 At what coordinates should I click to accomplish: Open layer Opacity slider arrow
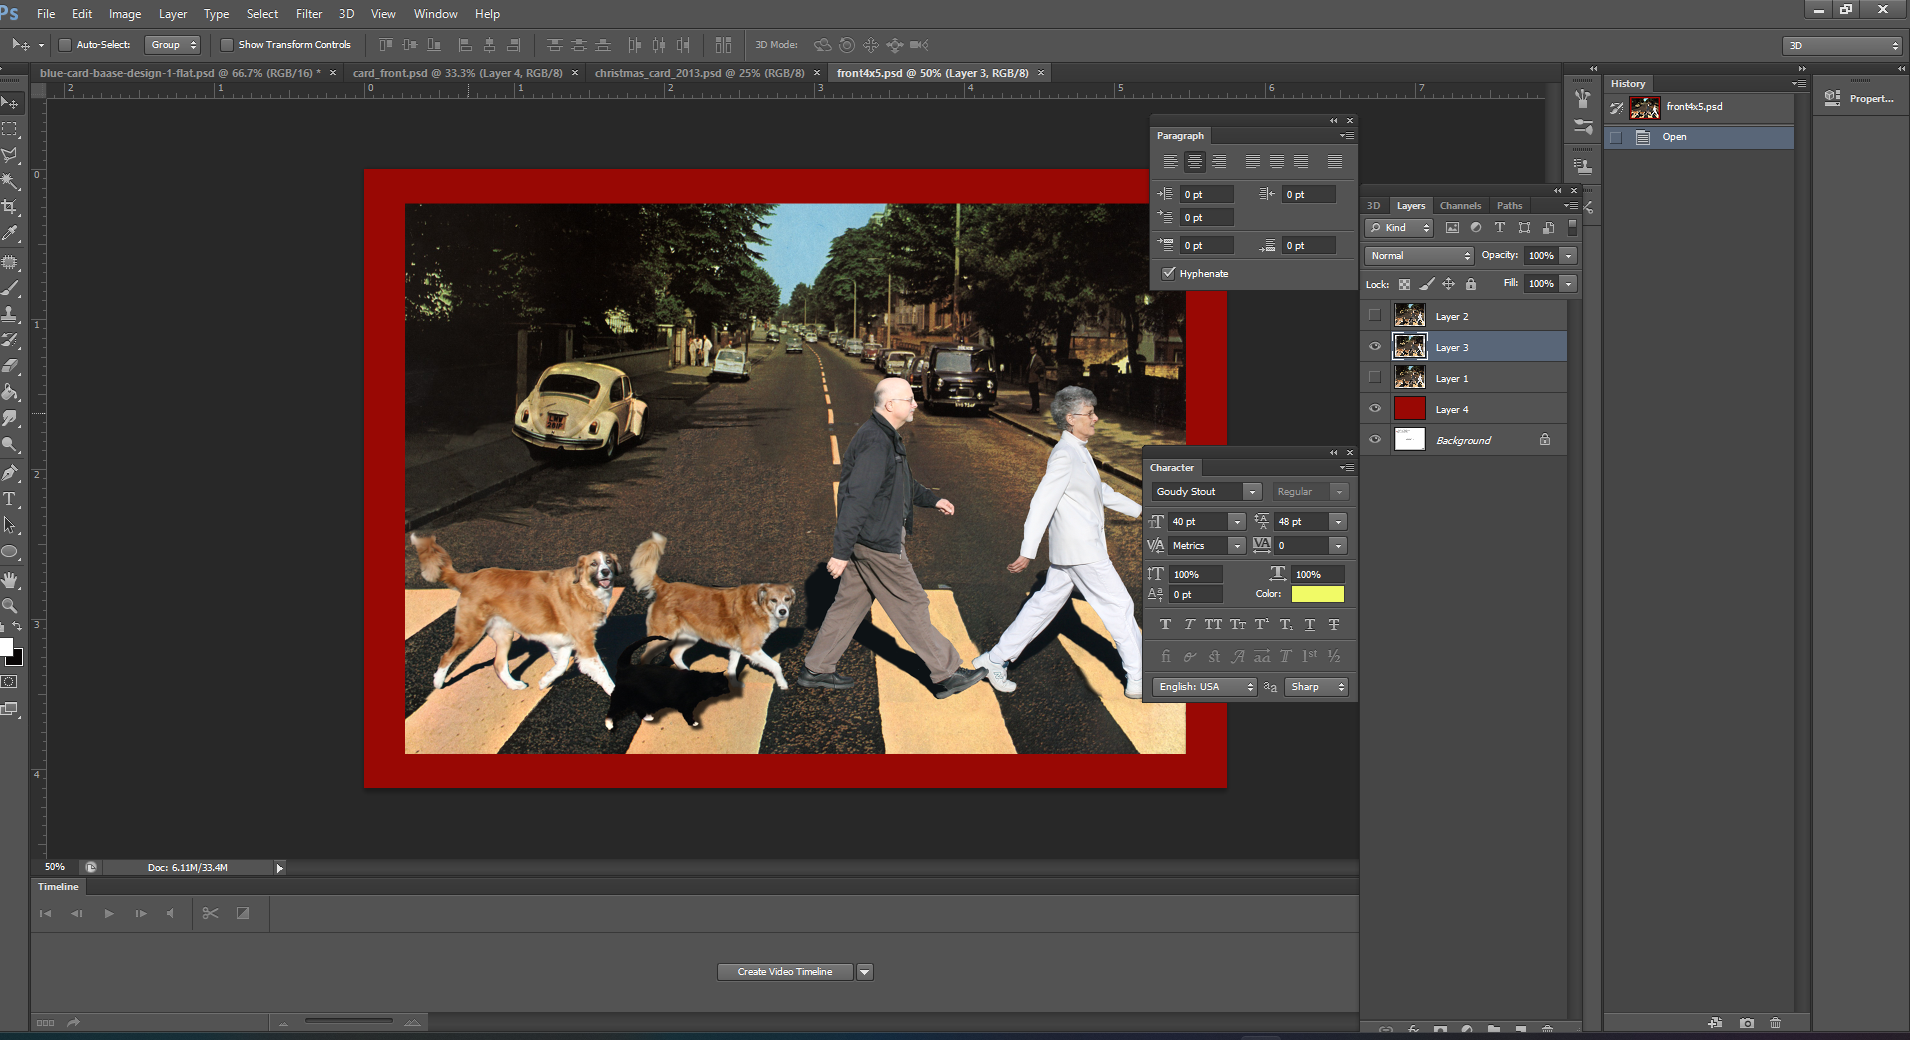pyautogui.click(x=1569, y=256)
